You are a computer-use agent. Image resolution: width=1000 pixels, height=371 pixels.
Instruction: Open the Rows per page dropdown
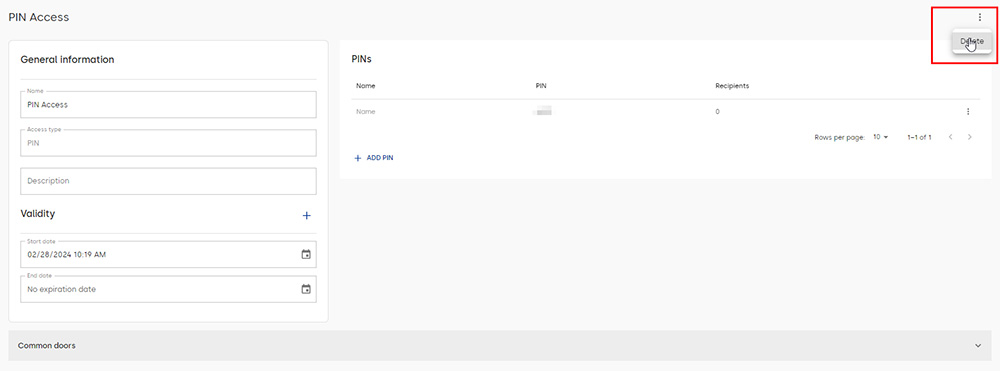(x=881, y=137)
